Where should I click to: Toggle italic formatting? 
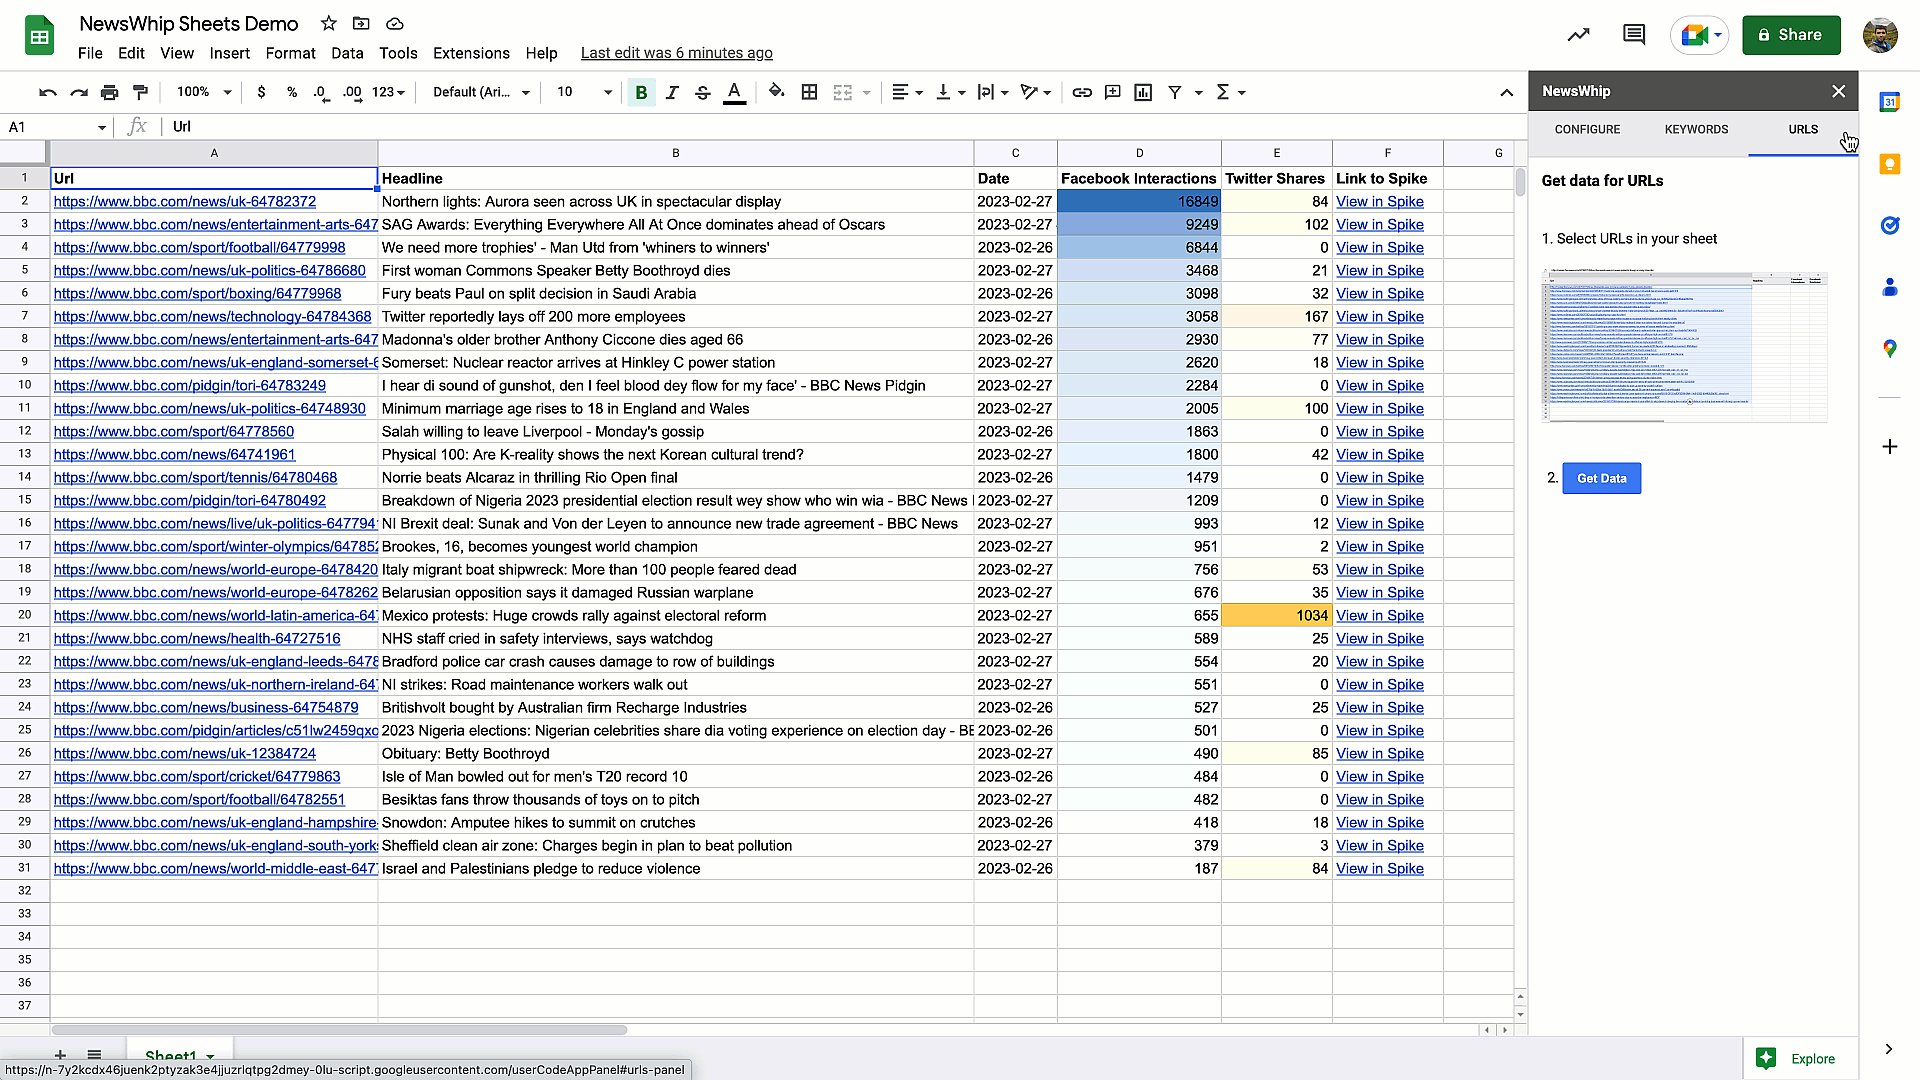672,92
